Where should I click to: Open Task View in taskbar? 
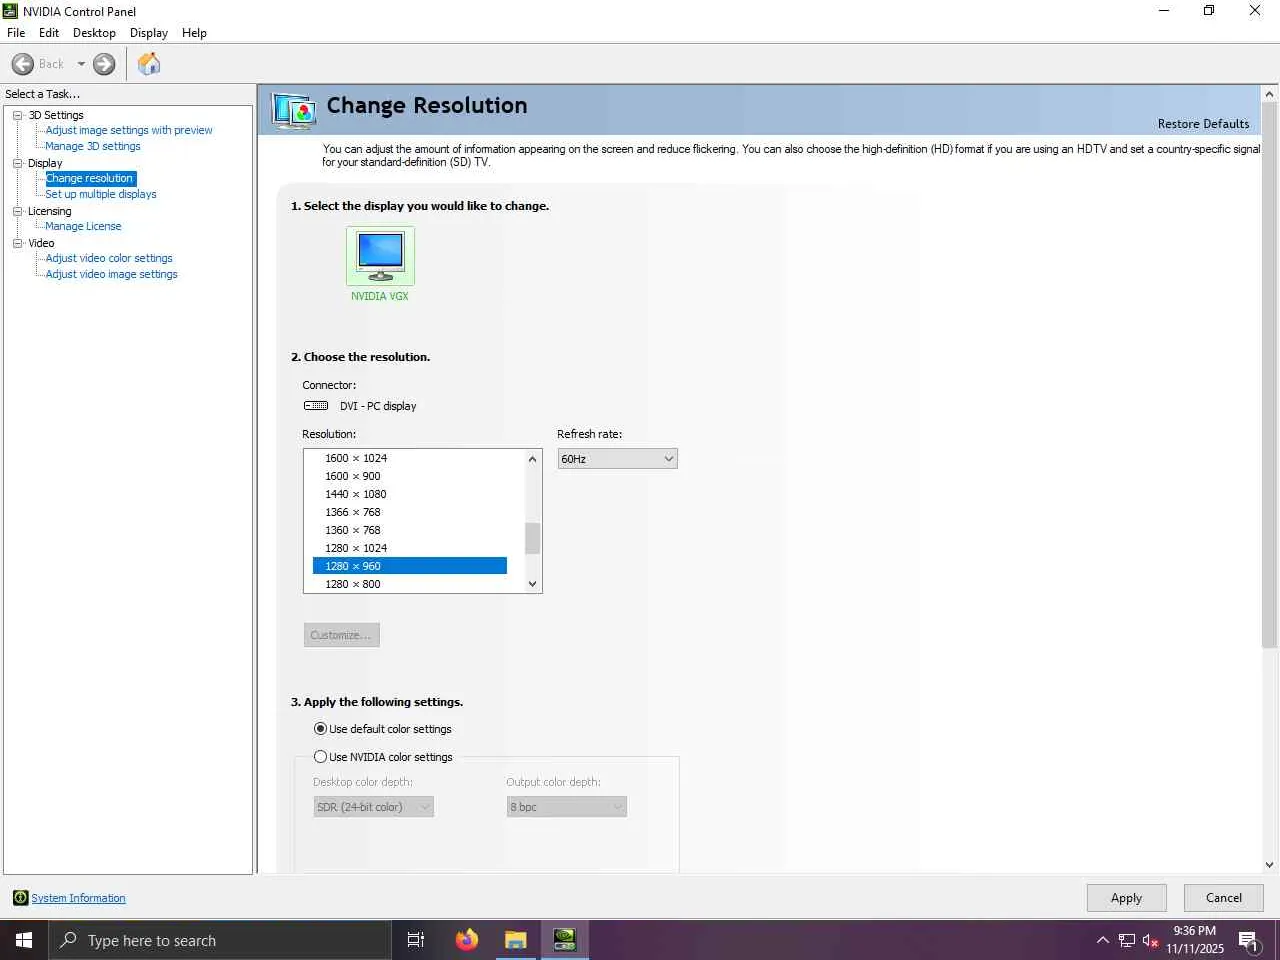pos(416,940)
